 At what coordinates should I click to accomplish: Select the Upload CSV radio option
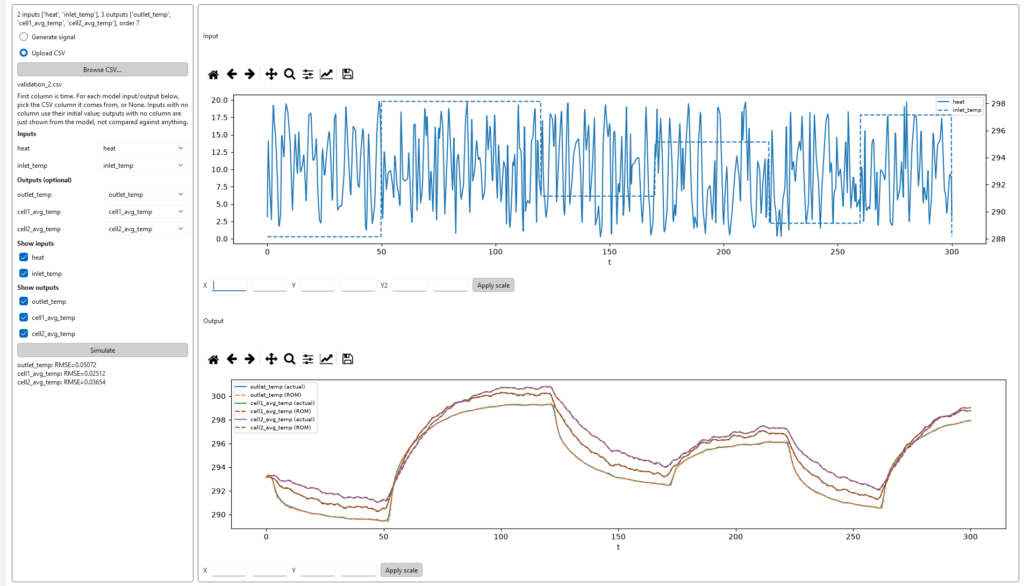click(24, 53)
